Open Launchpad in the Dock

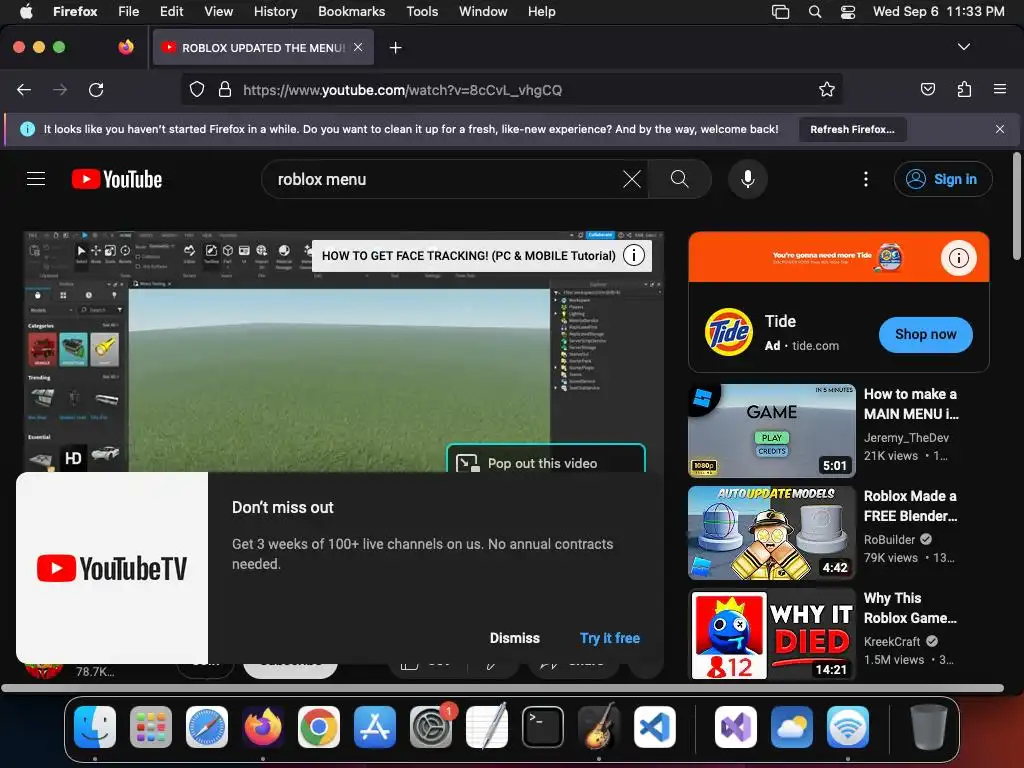[x=151, y=727]
